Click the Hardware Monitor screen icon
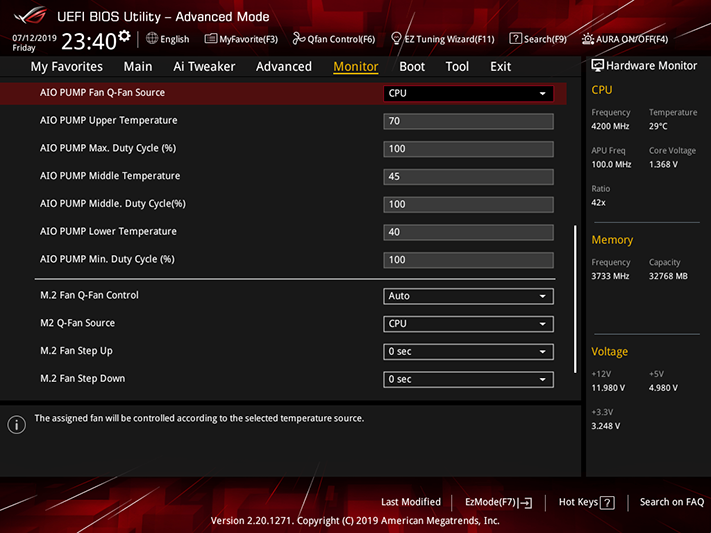 [x=597, y=66]
